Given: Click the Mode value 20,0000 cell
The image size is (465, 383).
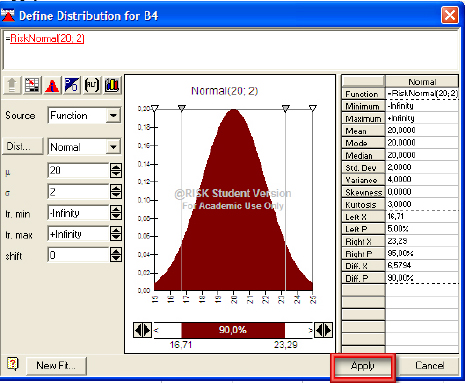Looking at the screenshot, I should pyautogui.click(x=423, y=143).
